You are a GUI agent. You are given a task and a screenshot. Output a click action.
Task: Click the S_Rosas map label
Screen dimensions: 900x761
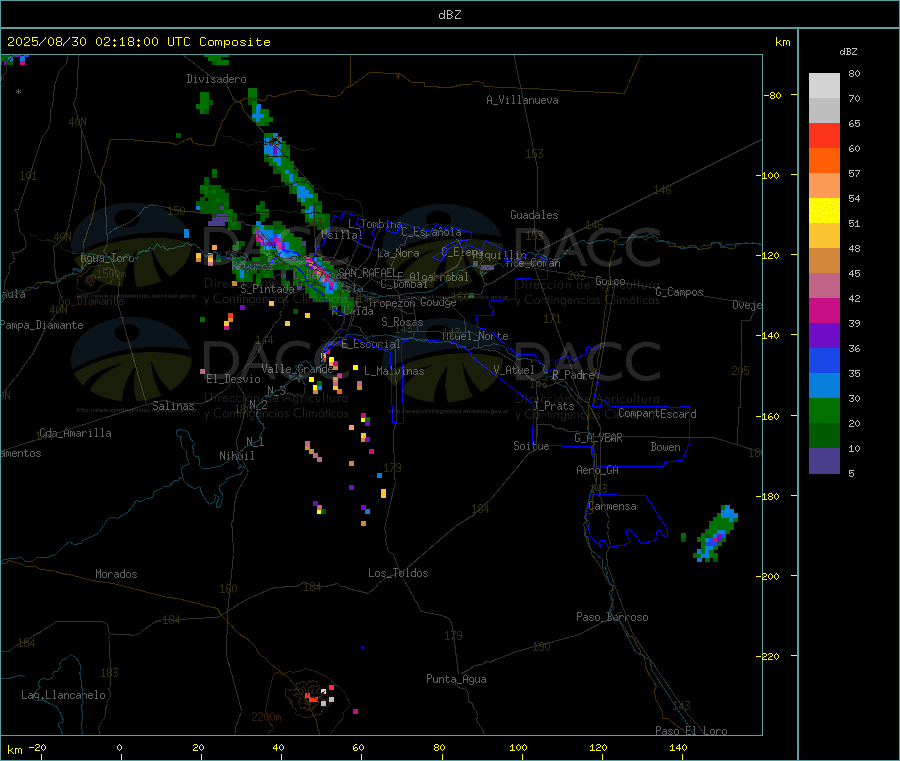click(x=402, y=322)
